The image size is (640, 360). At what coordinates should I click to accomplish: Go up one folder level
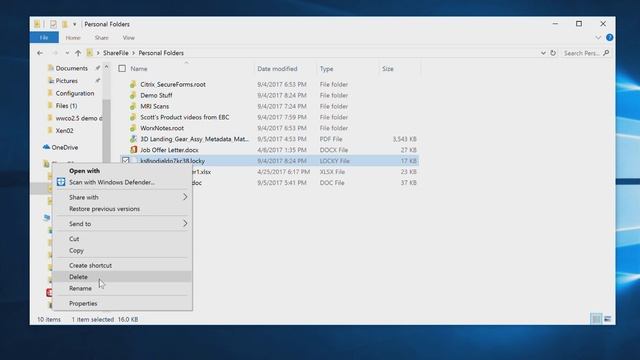pos(78,53)
